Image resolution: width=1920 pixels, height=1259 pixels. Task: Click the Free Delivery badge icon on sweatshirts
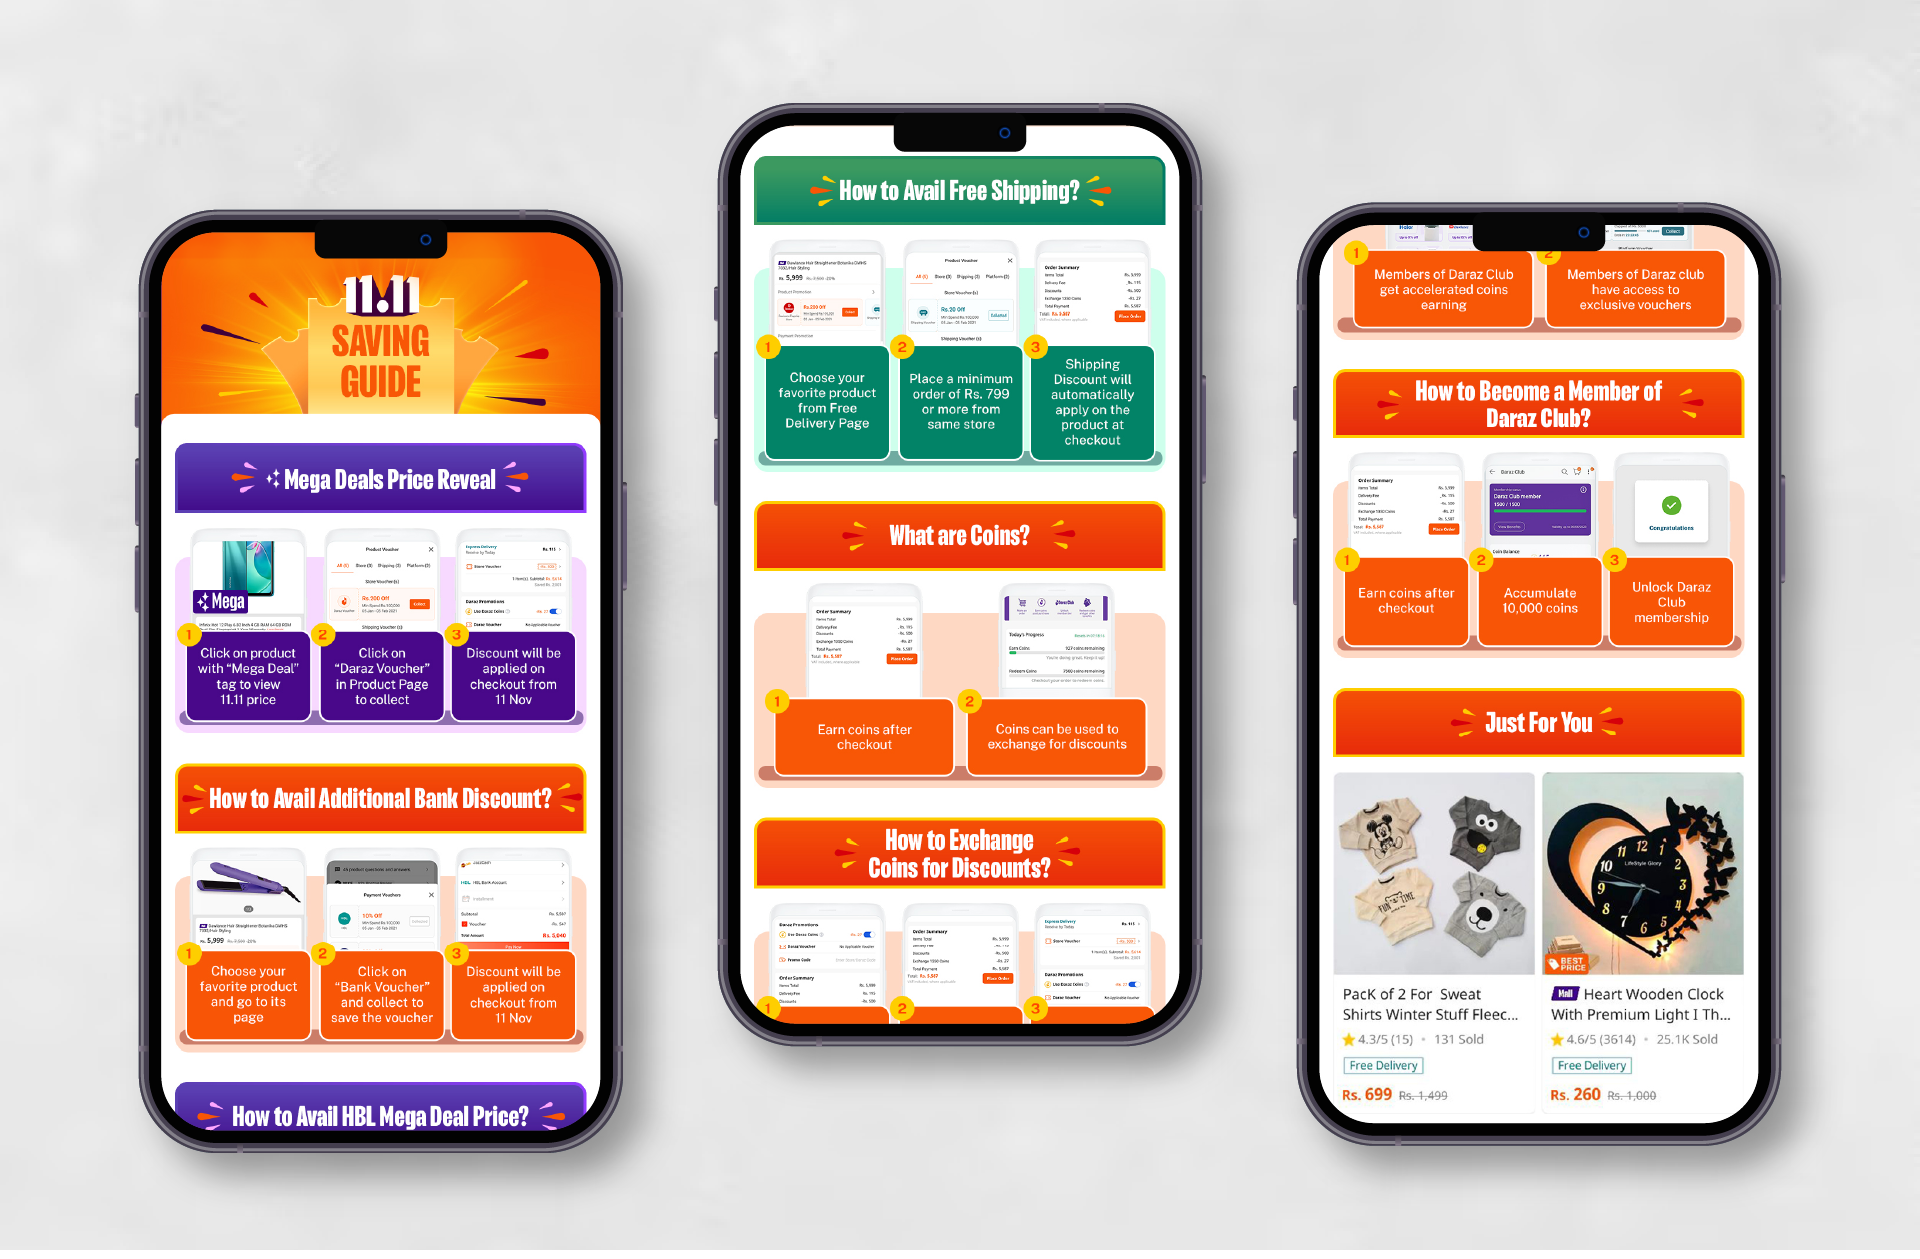tap(1383, 1065)
